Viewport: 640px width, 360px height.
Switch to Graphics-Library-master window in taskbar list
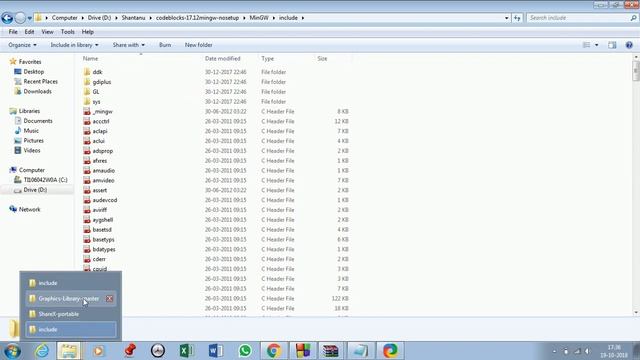pyautogui.click(x=69, y=299)
